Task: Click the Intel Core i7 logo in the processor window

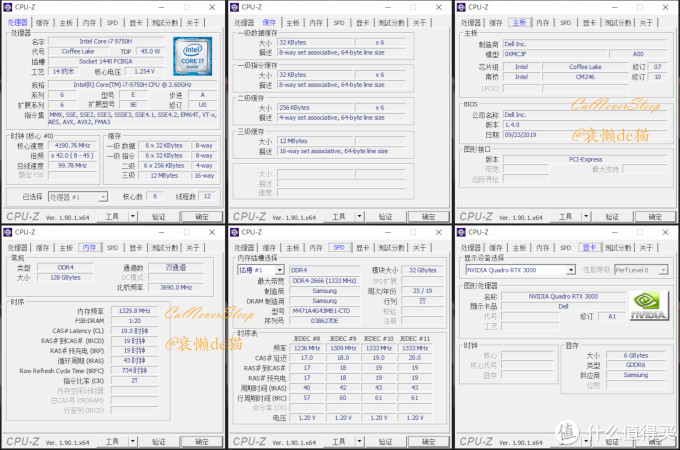Action: click(x=193, y=56)
